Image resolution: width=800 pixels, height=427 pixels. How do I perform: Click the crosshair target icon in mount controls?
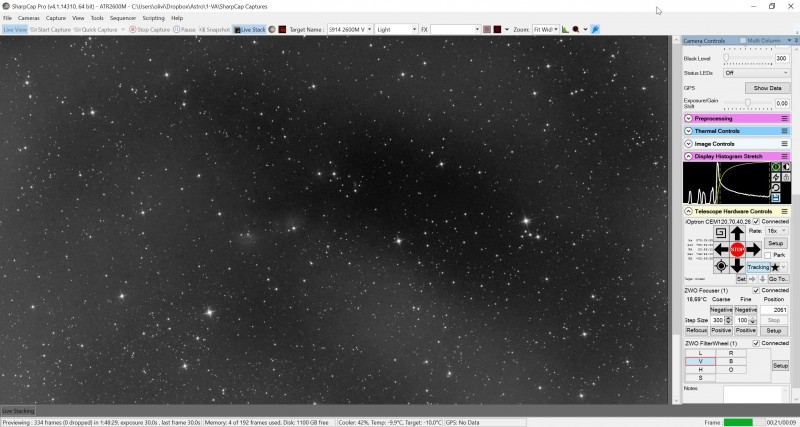point(721,266)
